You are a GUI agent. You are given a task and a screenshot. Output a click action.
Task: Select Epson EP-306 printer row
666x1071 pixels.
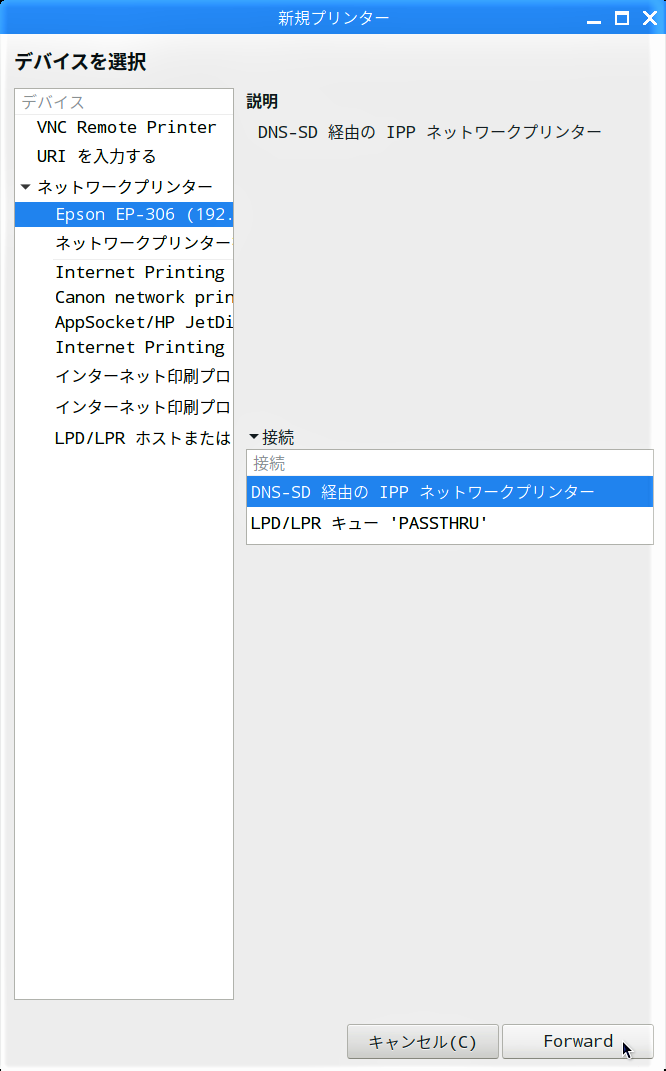click(x=124, y=214)
